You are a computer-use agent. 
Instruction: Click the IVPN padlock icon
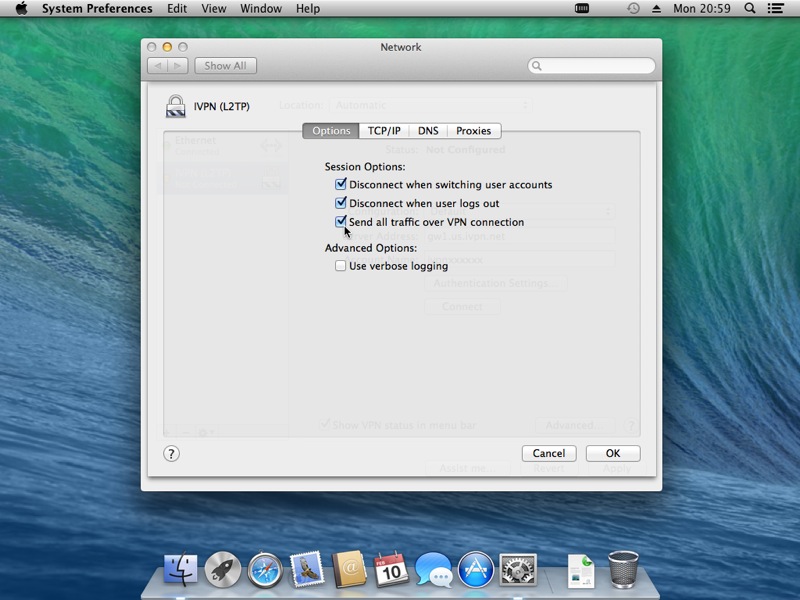pyautogui.click(x=176, y=106)
